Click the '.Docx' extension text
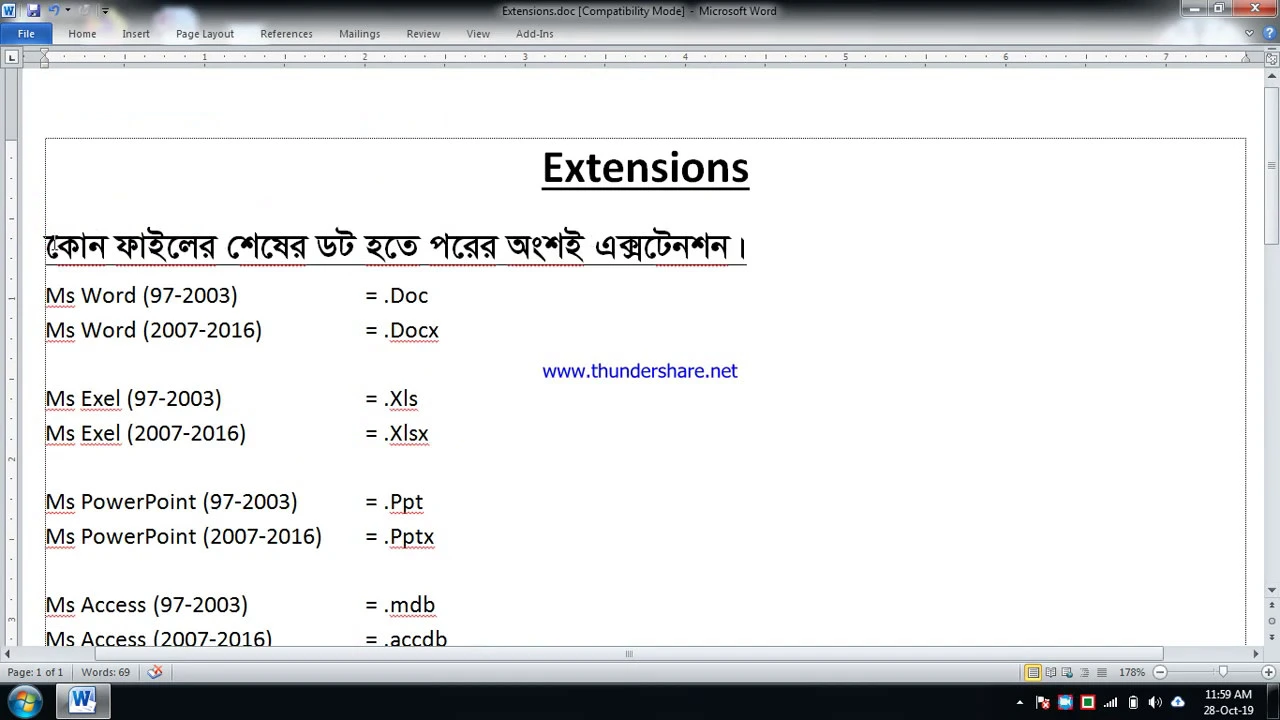 (411, 331)
